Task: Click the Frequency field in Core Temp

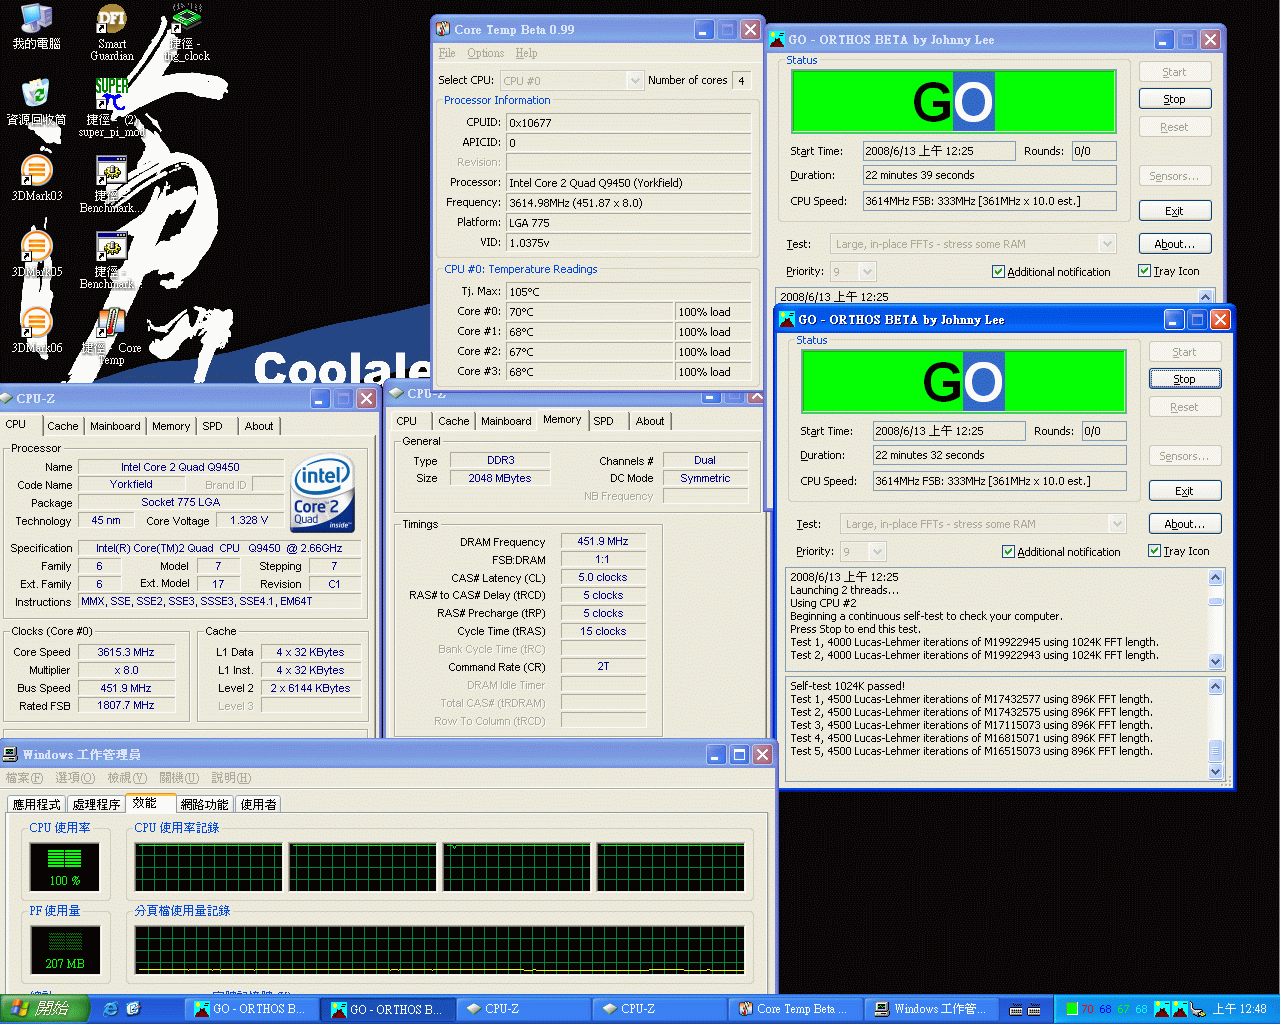Action: (x=628, y=202)
